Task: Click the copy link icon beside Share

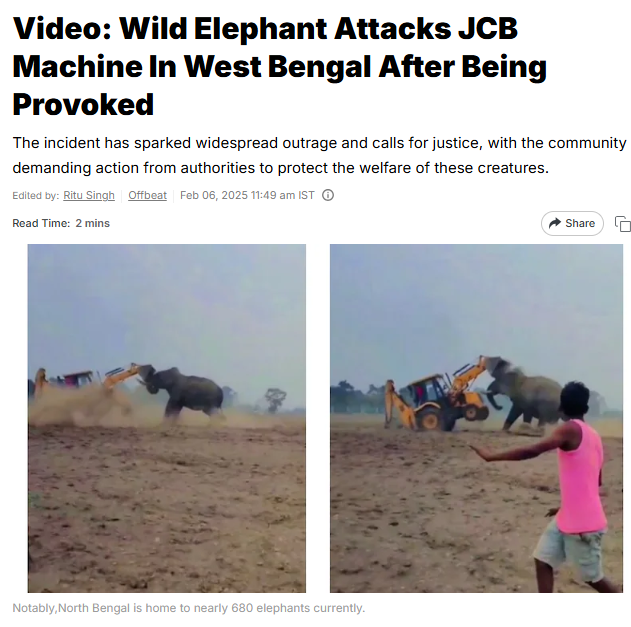Action: (623, 224)
